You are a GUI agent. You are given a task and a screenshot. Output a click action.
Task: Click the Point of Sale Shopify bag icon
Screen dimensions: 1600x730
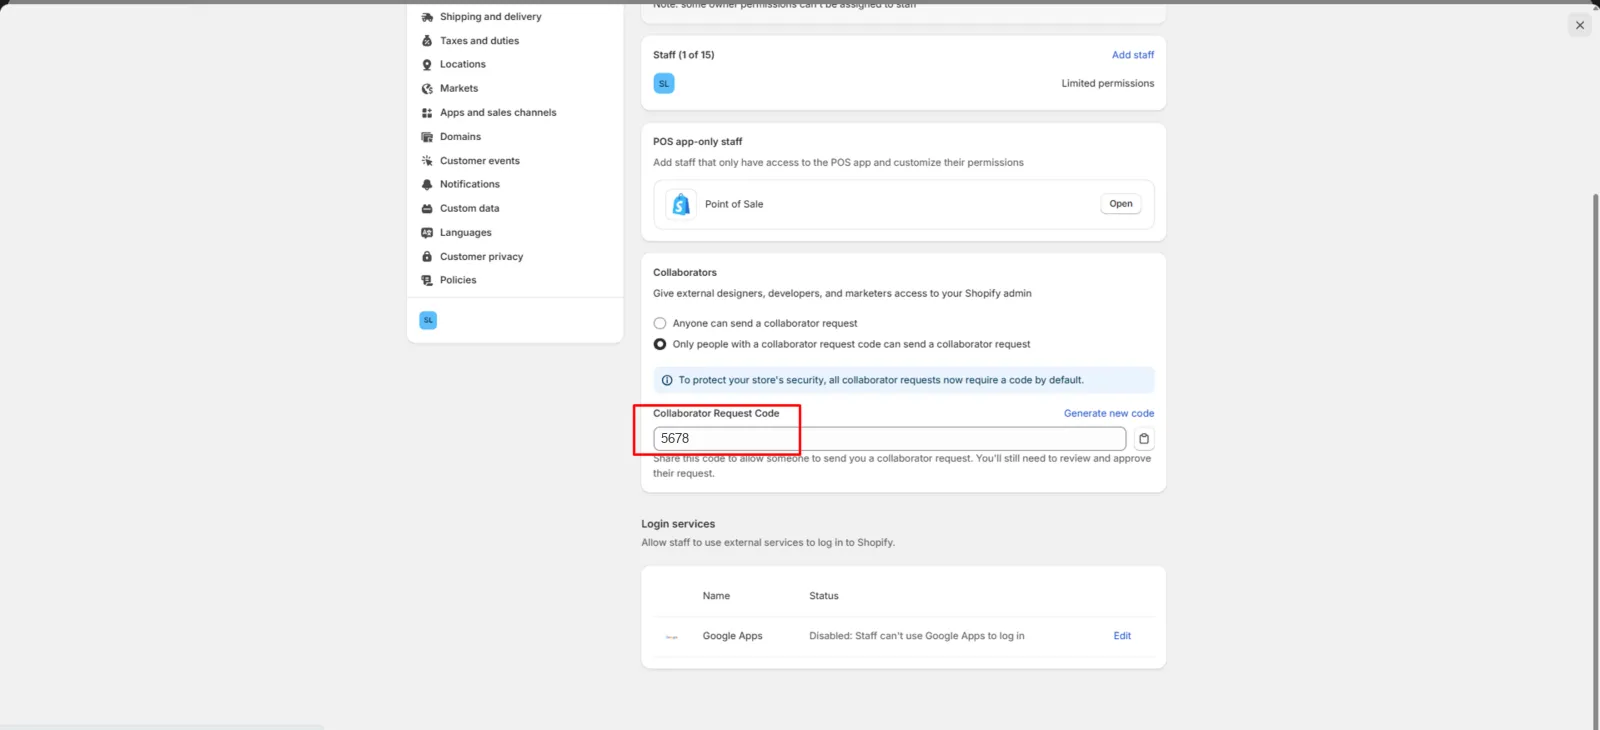tap(681, 204)
